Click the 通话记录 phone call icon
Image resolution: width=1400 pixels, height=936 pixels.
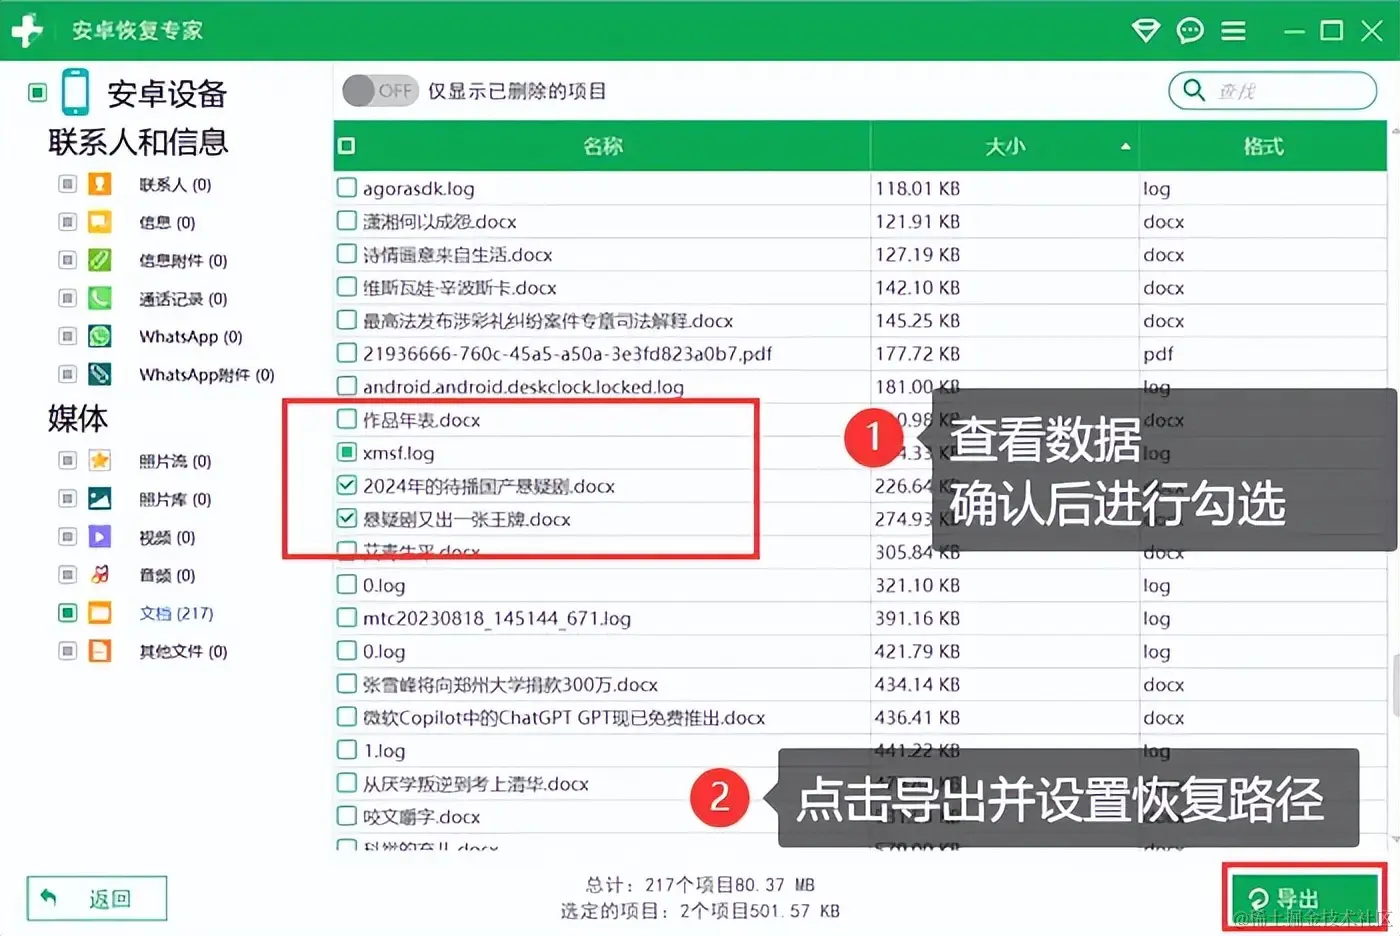(x=100, y=298)
